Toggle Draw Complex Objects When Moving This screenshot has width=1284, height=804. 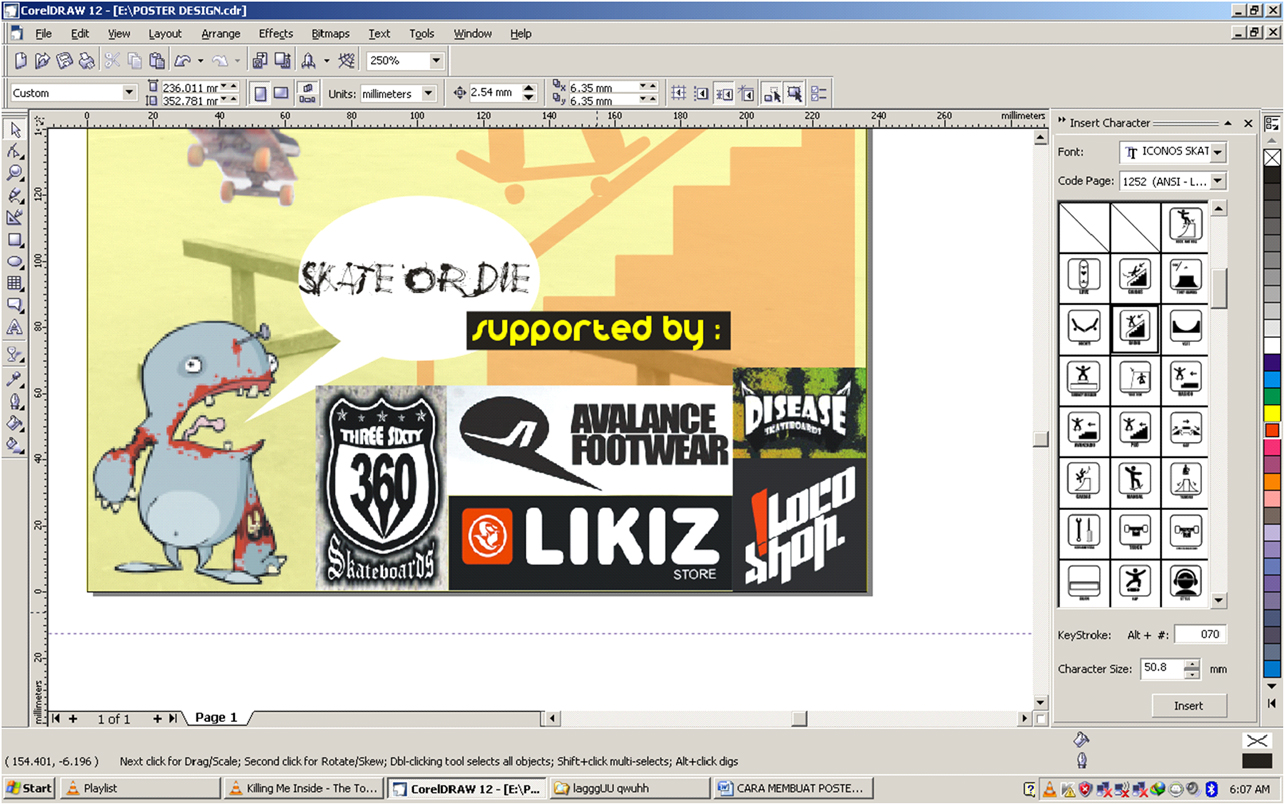pyautogui.click(x=772, y=93)
